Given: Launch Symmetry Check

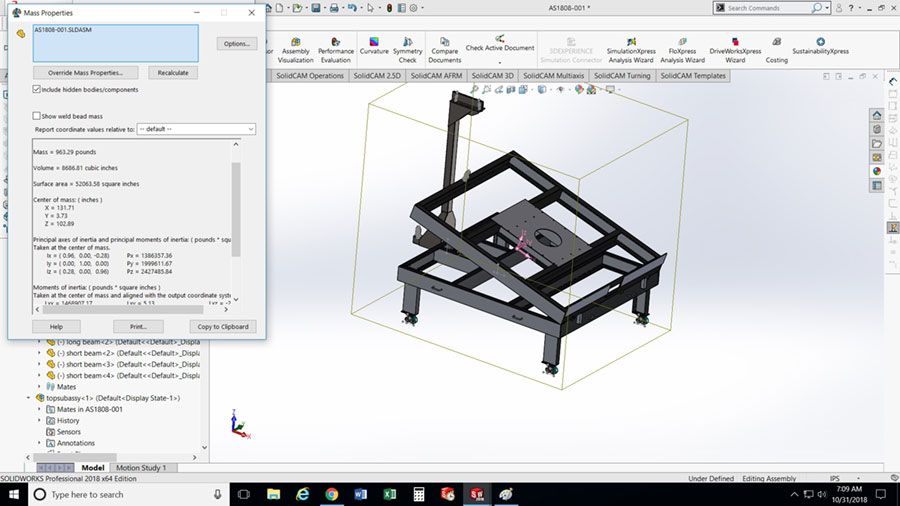Looking at the screenshot, I should click(x=408, y=50).
